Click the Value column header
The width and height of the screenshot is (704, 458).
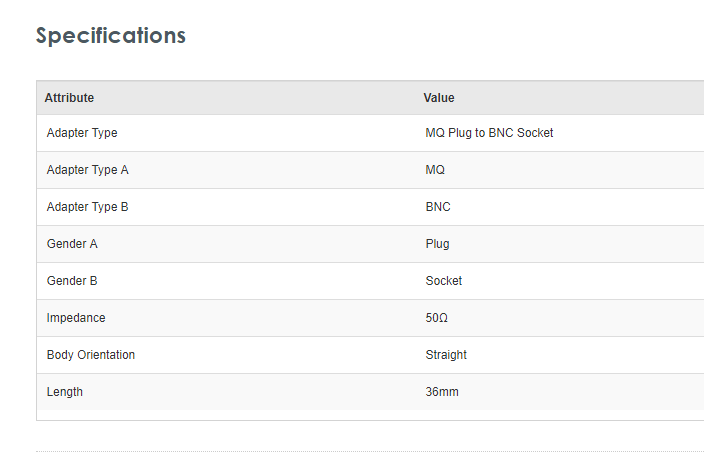tap(439, 98)
